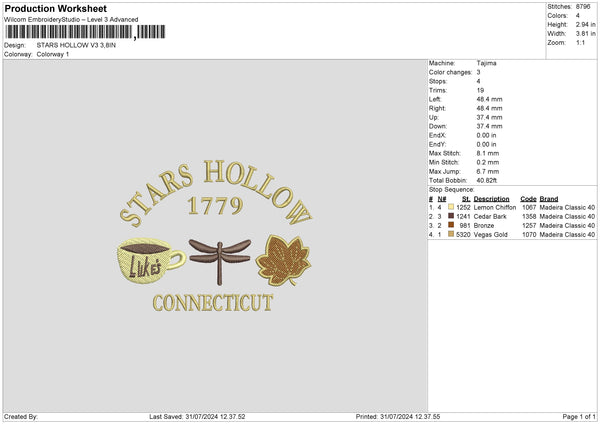Click the Min Stitch value 0.2 mm

tap(488, 163)
